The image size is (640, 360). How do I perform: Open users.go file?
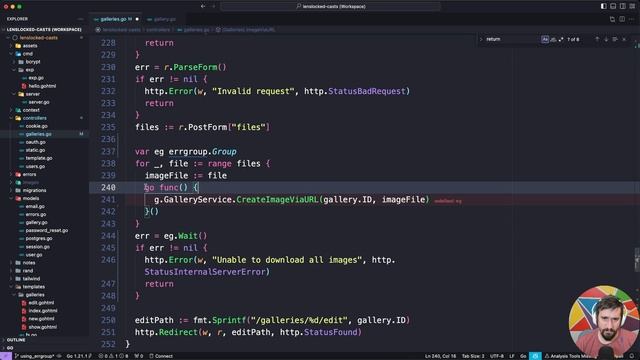pyautogui.click(x=35, y=166)
